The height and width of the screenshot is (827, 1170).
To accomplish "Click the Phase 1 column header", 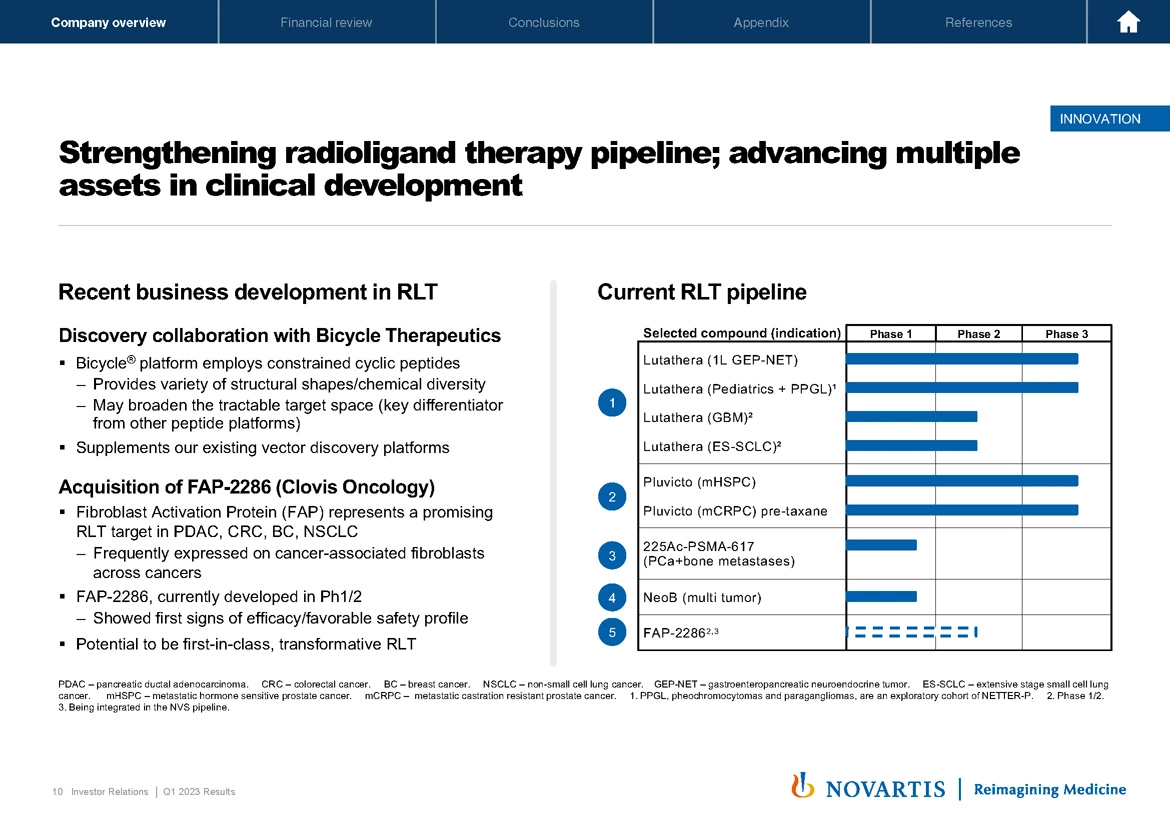I will click(x=890, y=334).
